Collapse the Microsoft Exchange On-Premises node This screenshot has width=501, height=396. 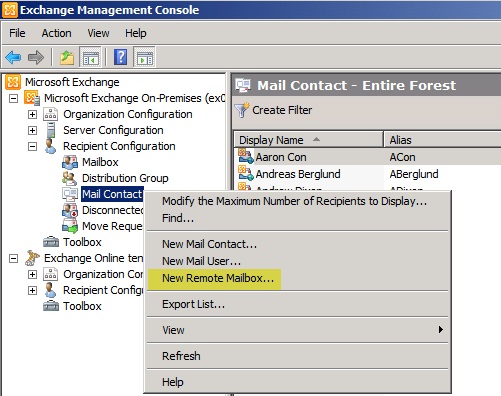point(13,98)
